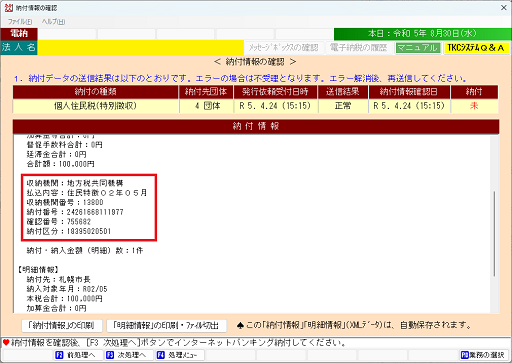The width and height of the screenshot is (512, 363).
Task: Click the 本日:令和5年8月30日(水) date banner
Action: 422,34
